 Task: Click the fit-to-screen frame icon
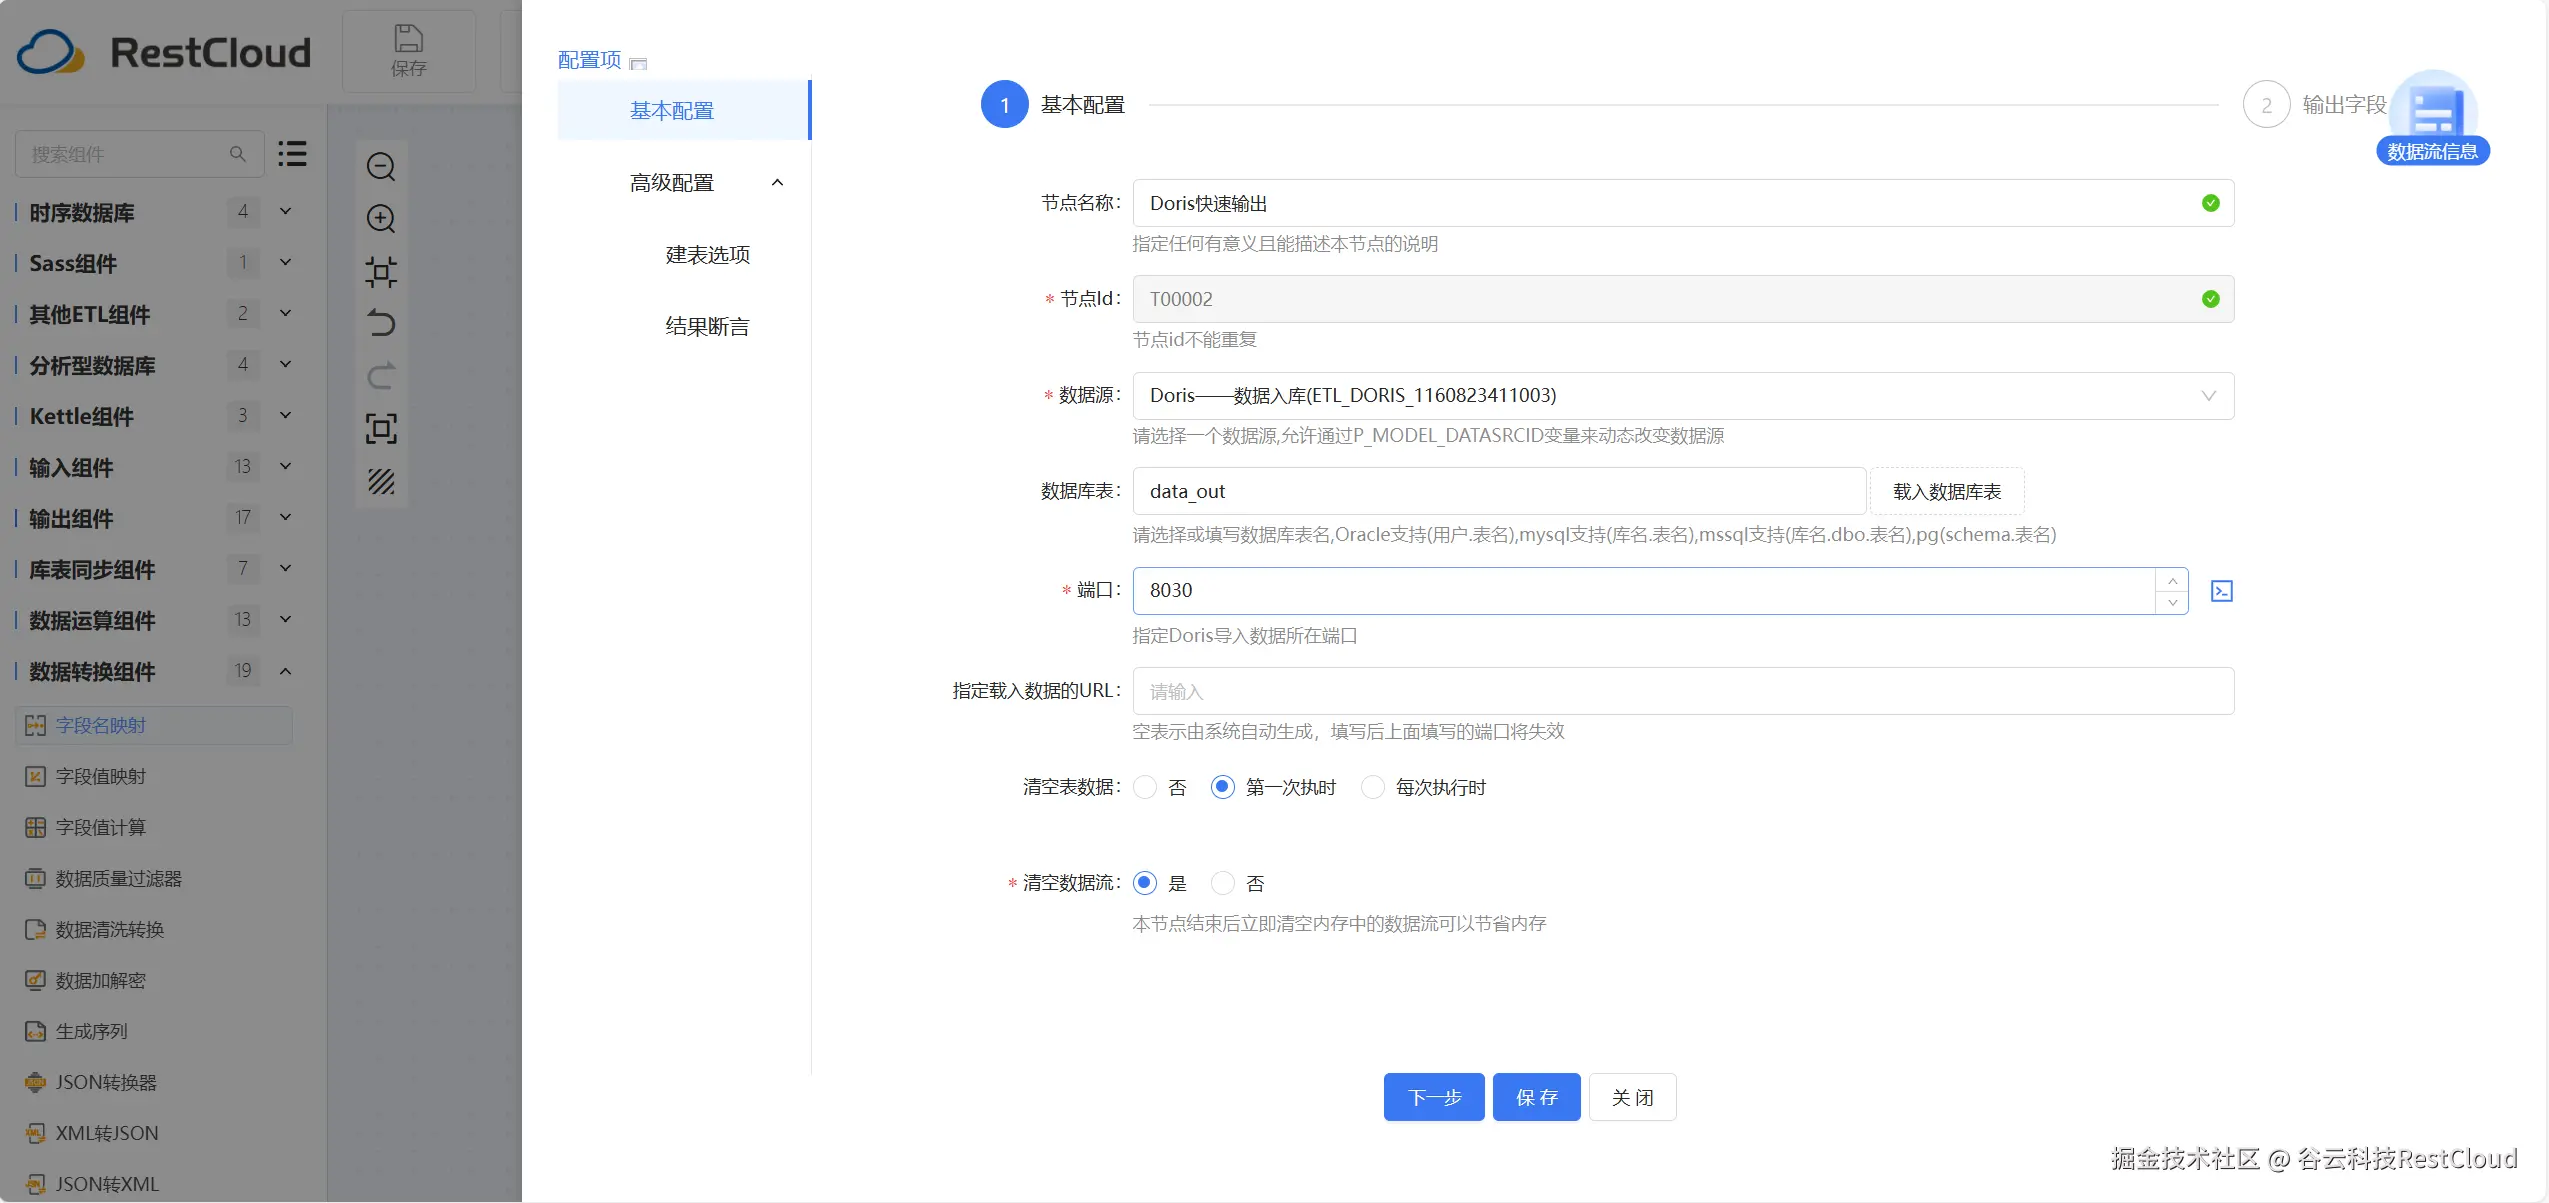click(x=381, y=428)
